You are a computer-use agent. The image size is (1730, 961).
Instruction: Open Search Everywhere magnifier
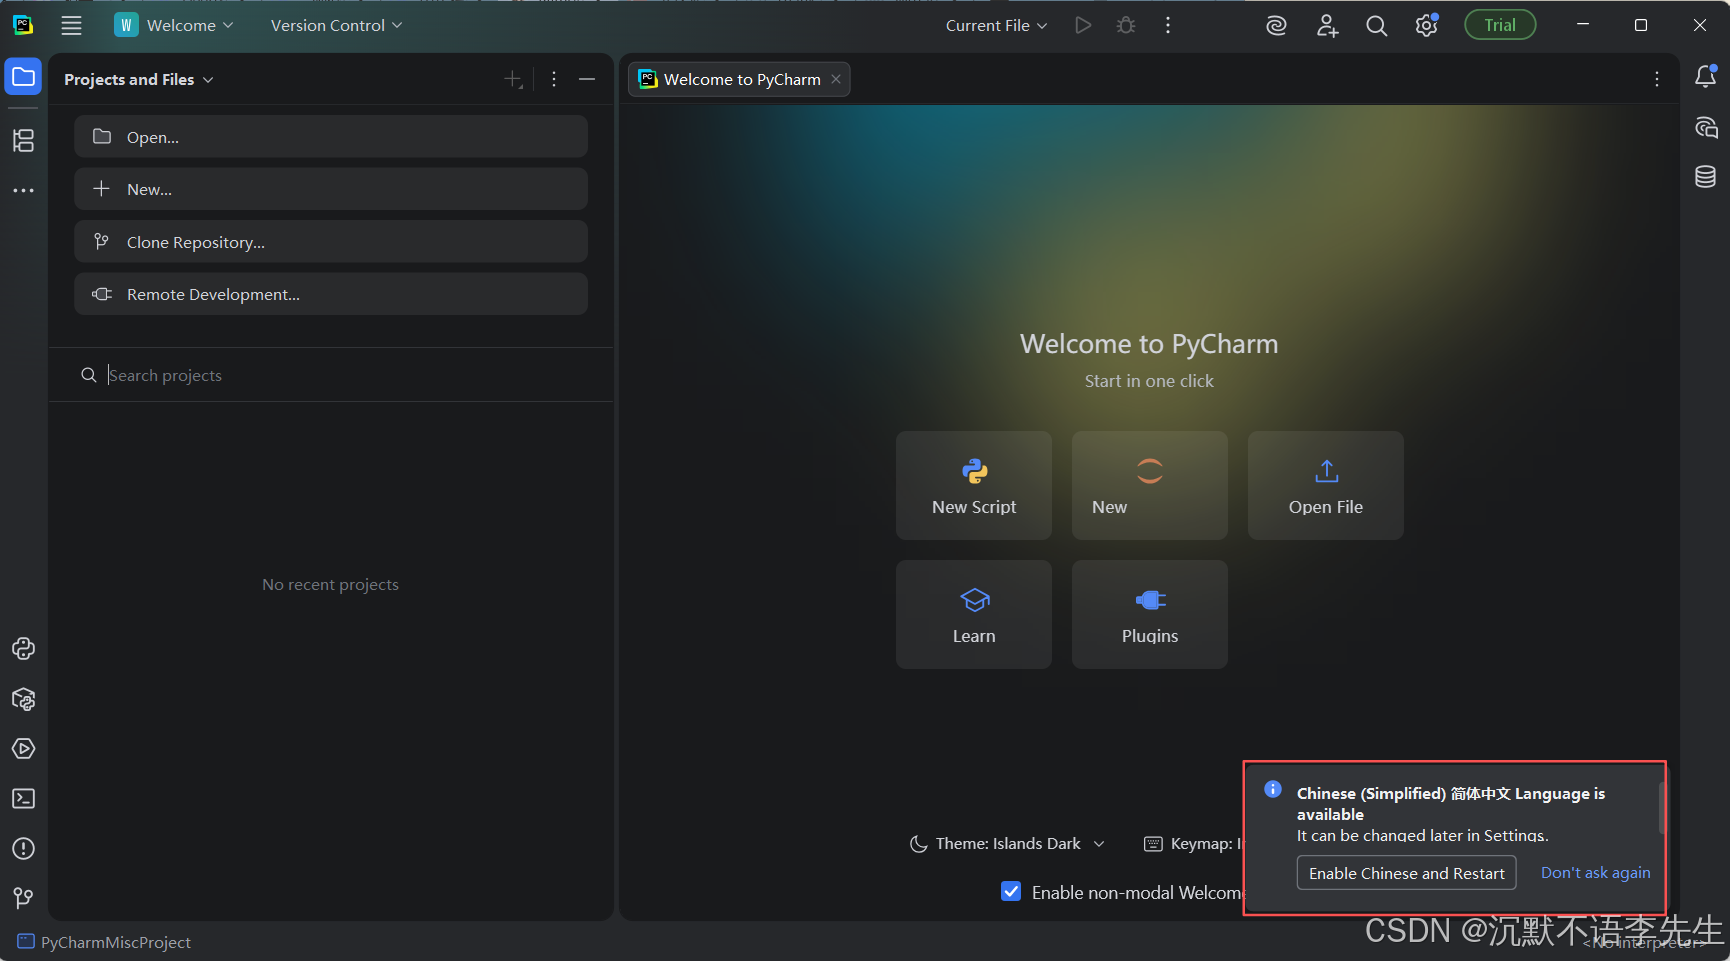(x=1377, y=26)
